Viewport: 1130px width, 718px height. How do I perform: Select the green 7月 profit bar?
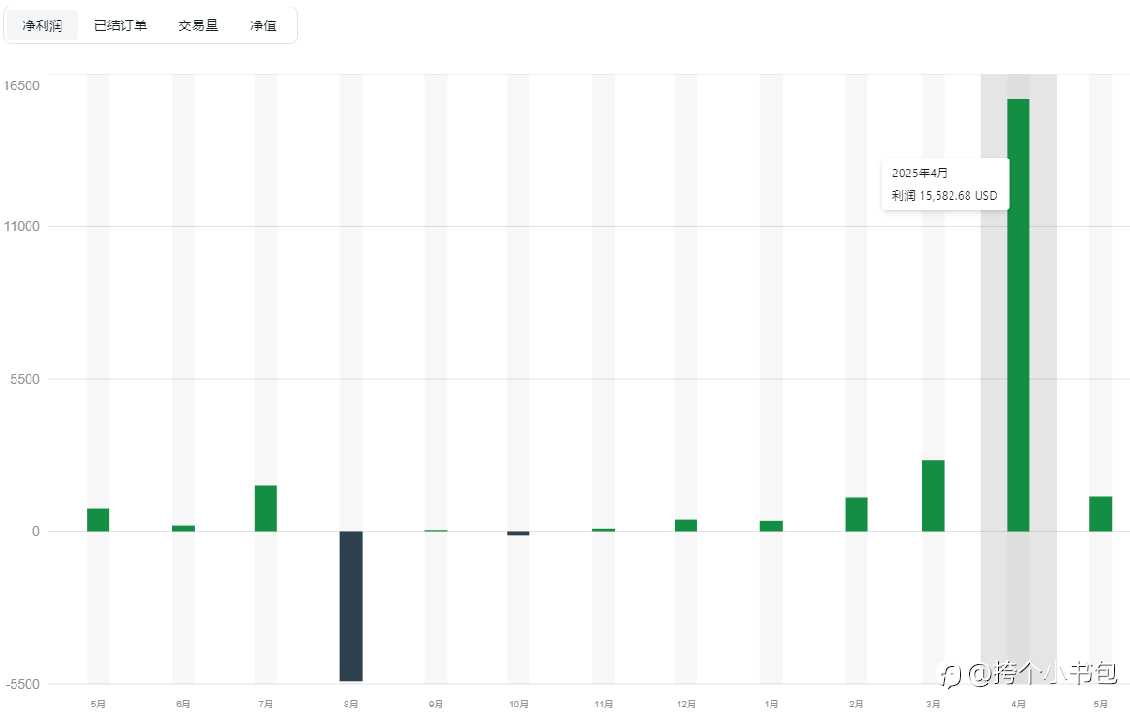coord(266,508)
